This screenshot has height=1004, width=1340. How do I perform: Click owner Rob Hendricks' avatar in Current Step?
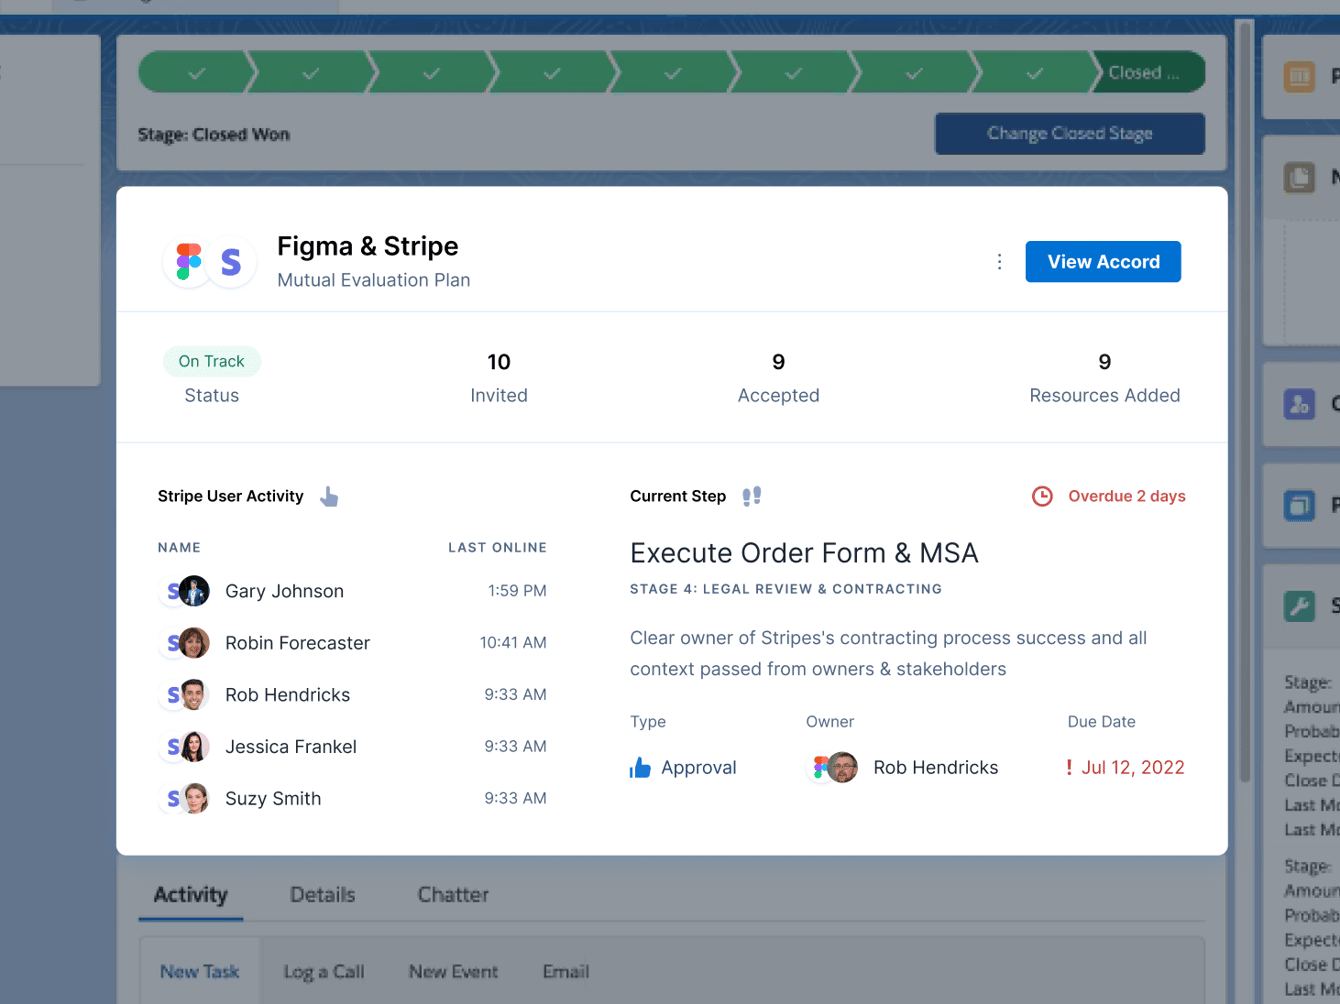coord(842,767)
